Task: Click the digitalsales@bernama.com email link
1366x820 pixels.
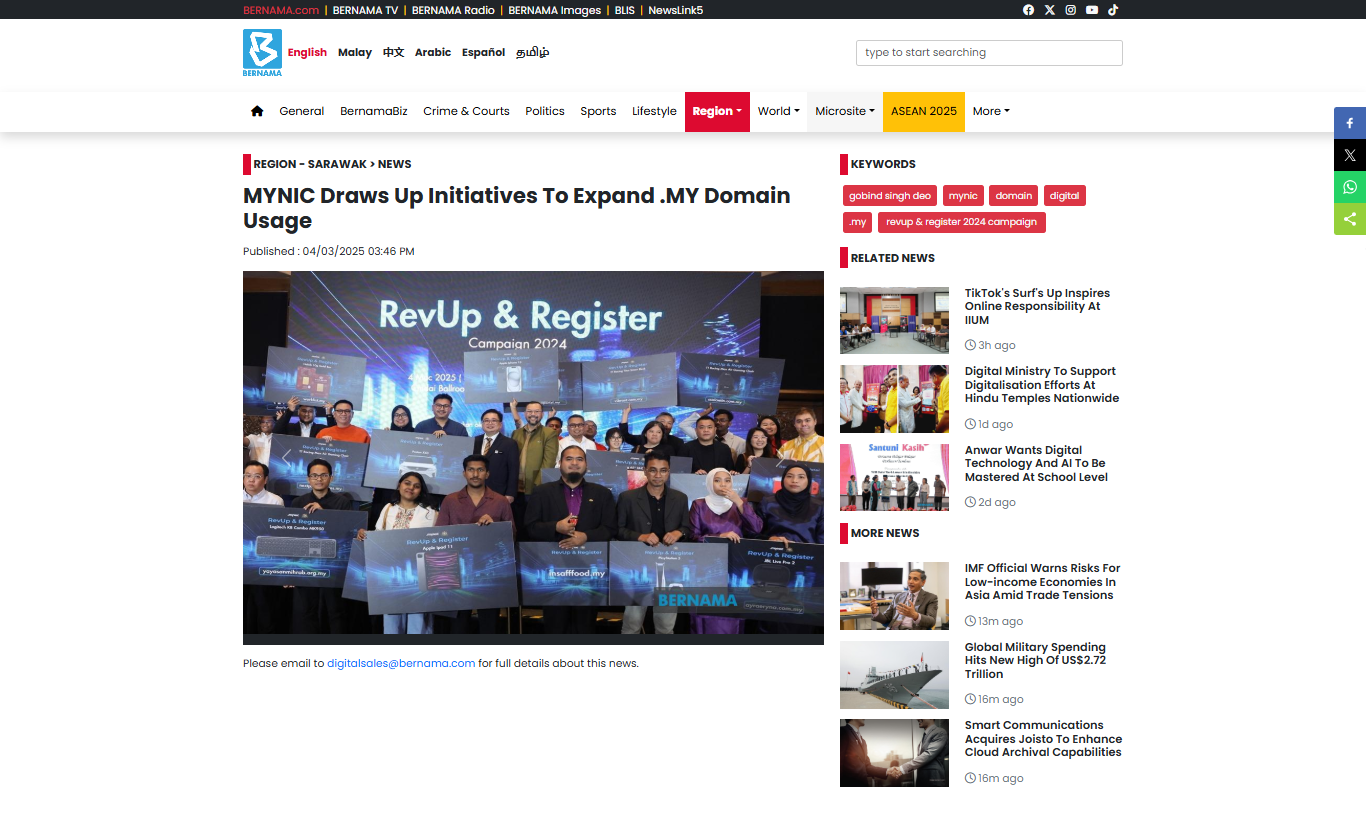Action: (x=401, y=663)
